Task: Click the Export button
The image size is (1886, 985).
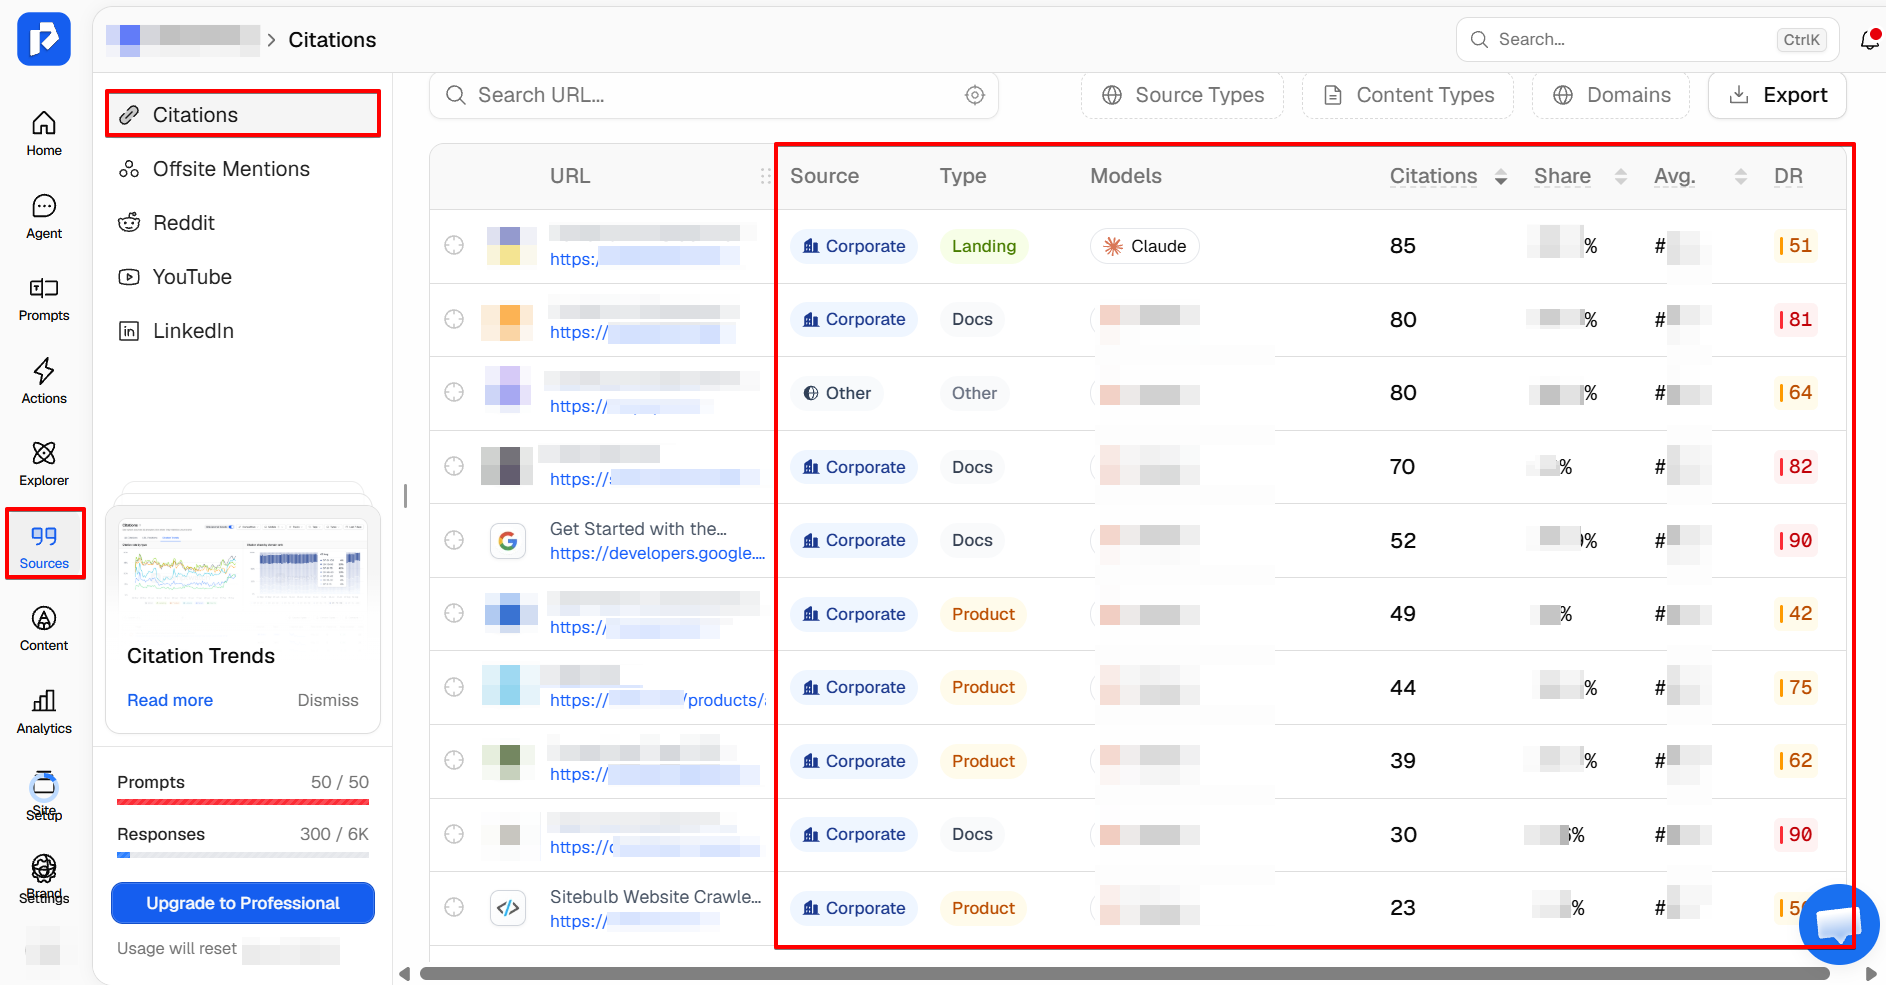Action: pyautogui.click(x=1777, y=95)
